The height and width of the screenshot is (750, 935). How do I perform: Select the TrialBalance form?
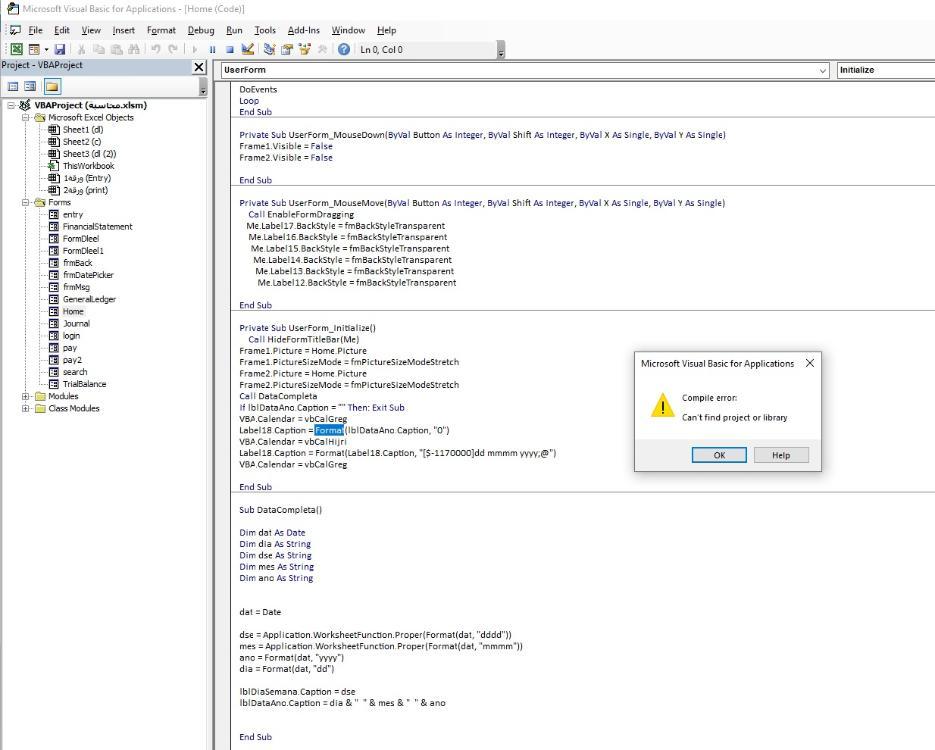click(x=85, y=384)
